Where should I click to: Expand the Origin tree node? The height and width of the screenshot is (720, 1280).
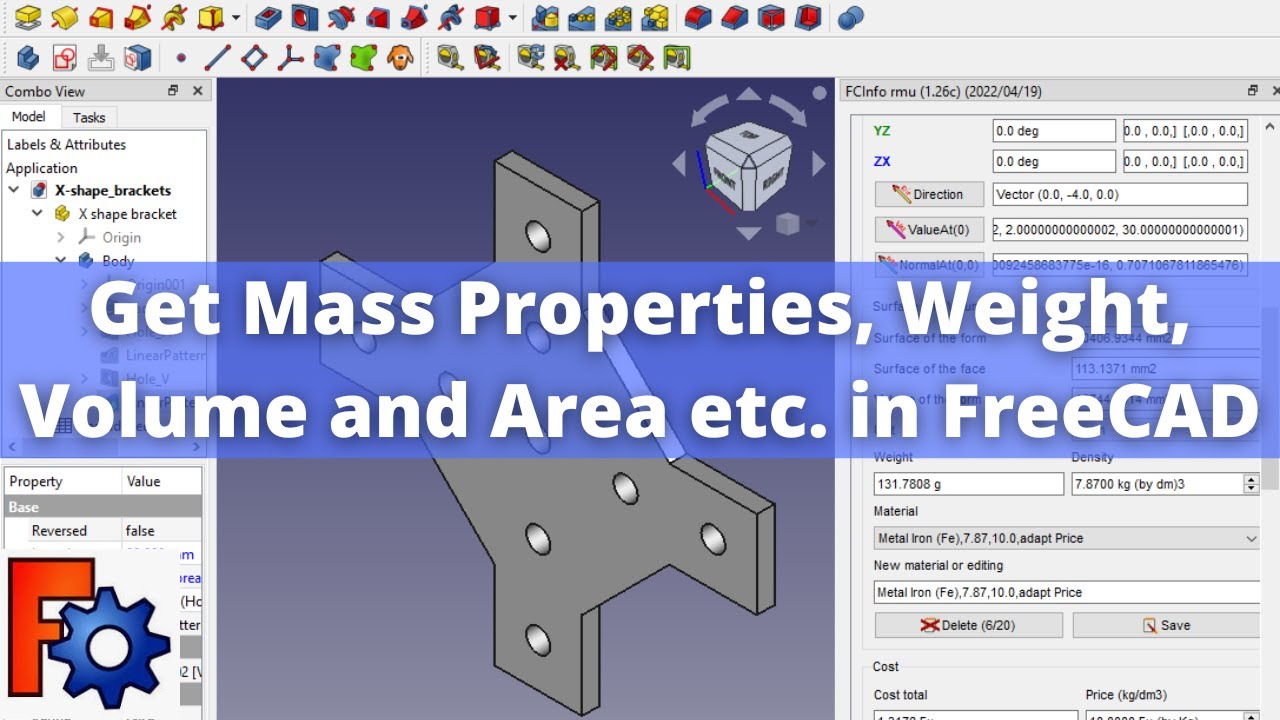tap(61, 237)
